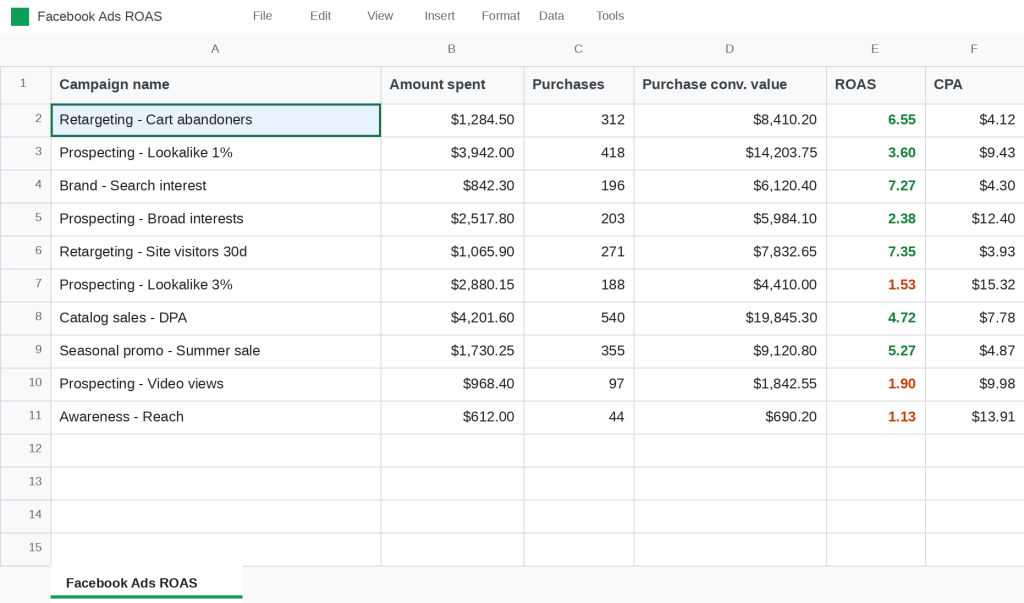Click conversion value $19,845.30
The width and height of the screenshot is (1024, 603).
[729, 318]
